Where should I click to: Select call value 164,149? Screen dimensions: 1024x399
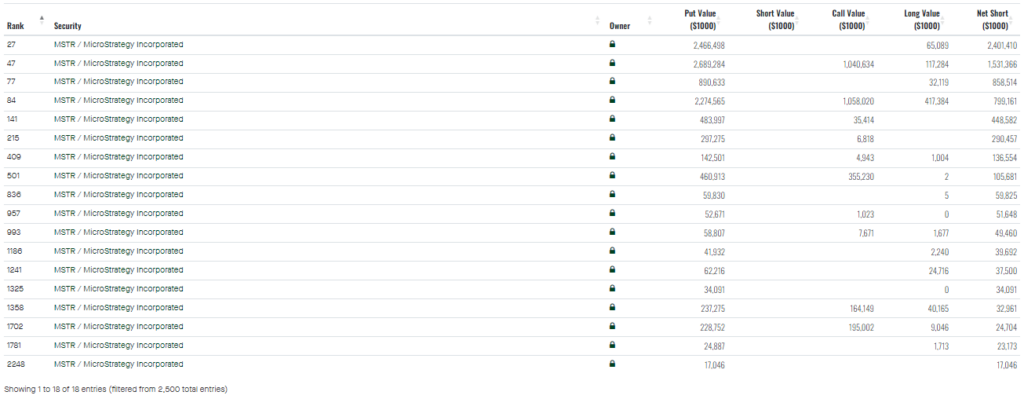(x=861, y=308)
